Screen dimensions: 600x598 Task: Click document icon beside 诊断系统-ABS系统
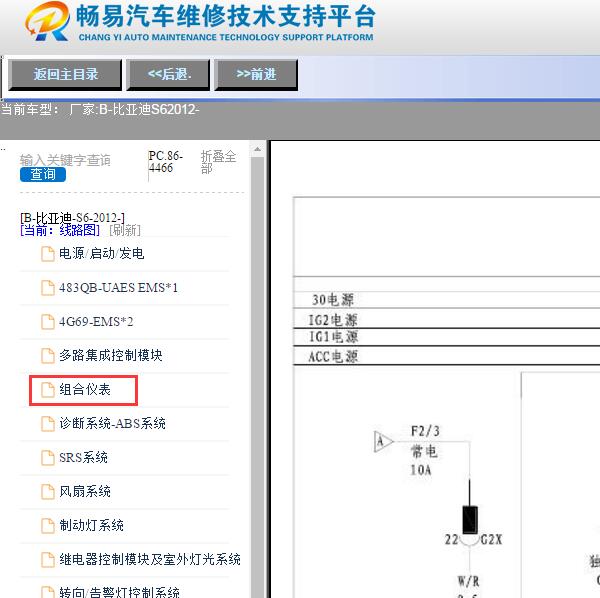pos(48,424)
